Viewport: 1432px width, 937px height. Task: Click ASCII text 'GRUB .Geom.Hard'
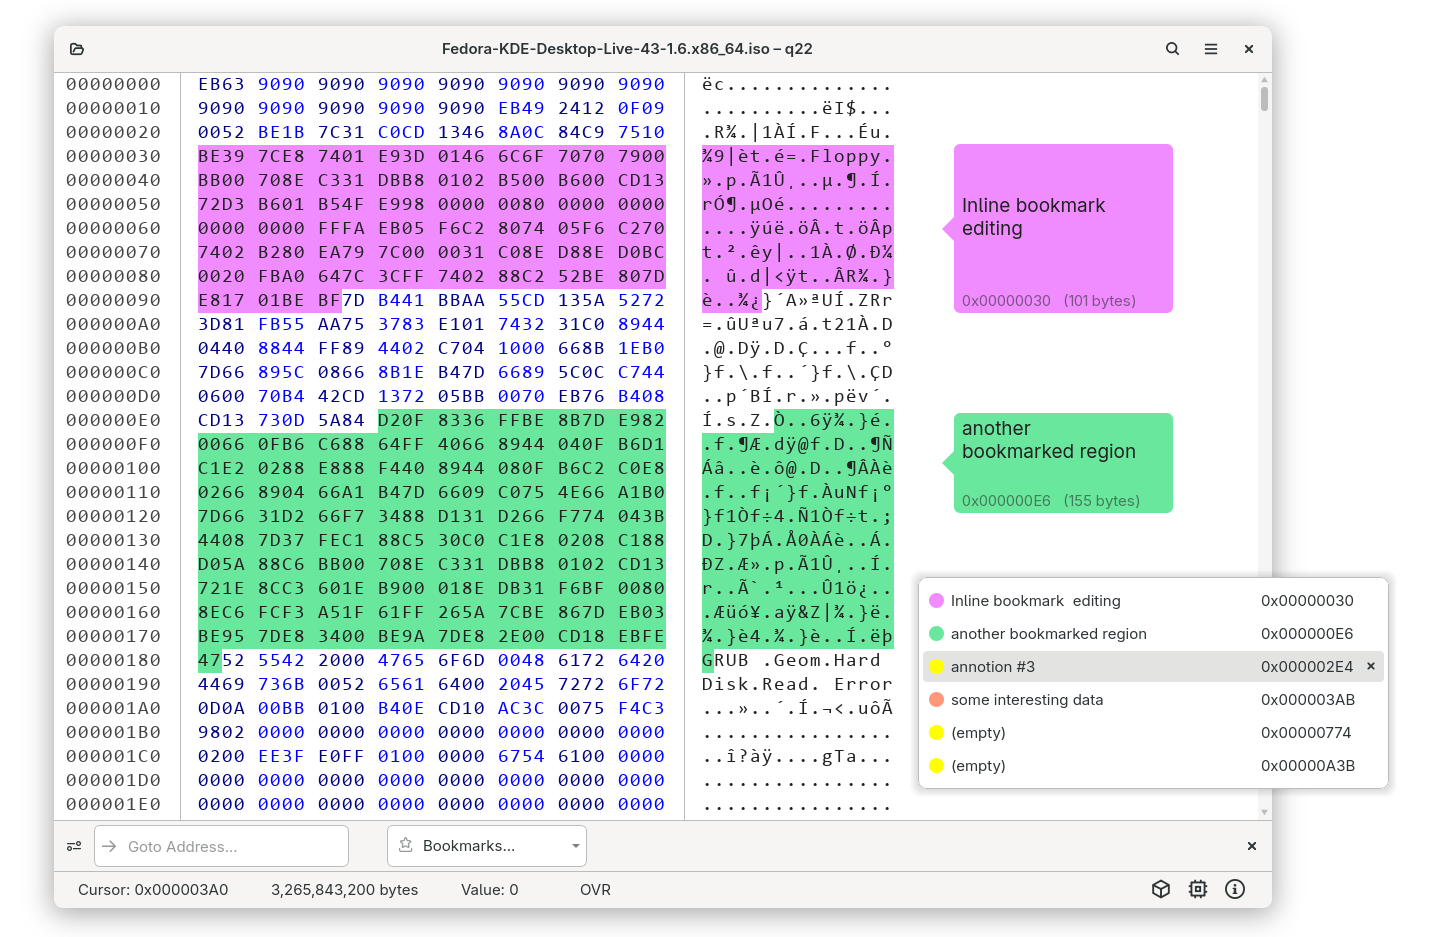[791, 661]
